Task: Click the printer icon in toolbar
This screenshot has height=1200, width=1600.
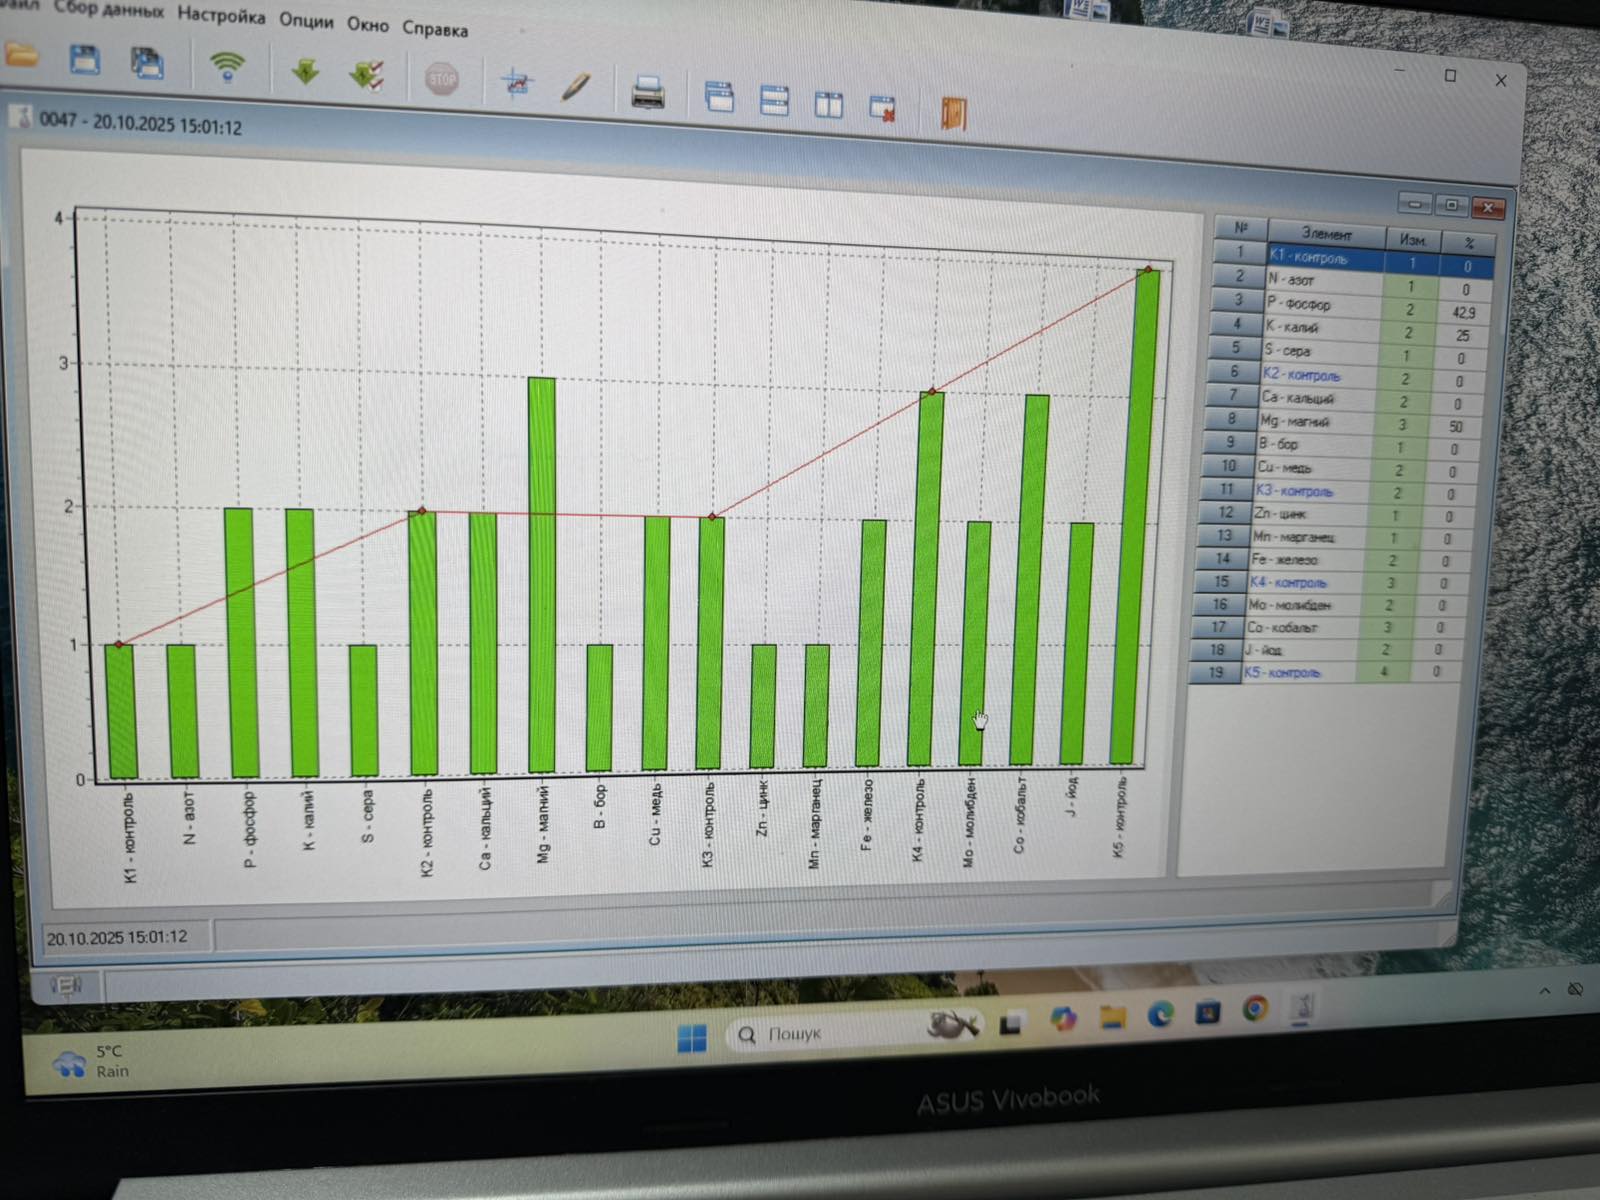Action: tap(648, 93)
